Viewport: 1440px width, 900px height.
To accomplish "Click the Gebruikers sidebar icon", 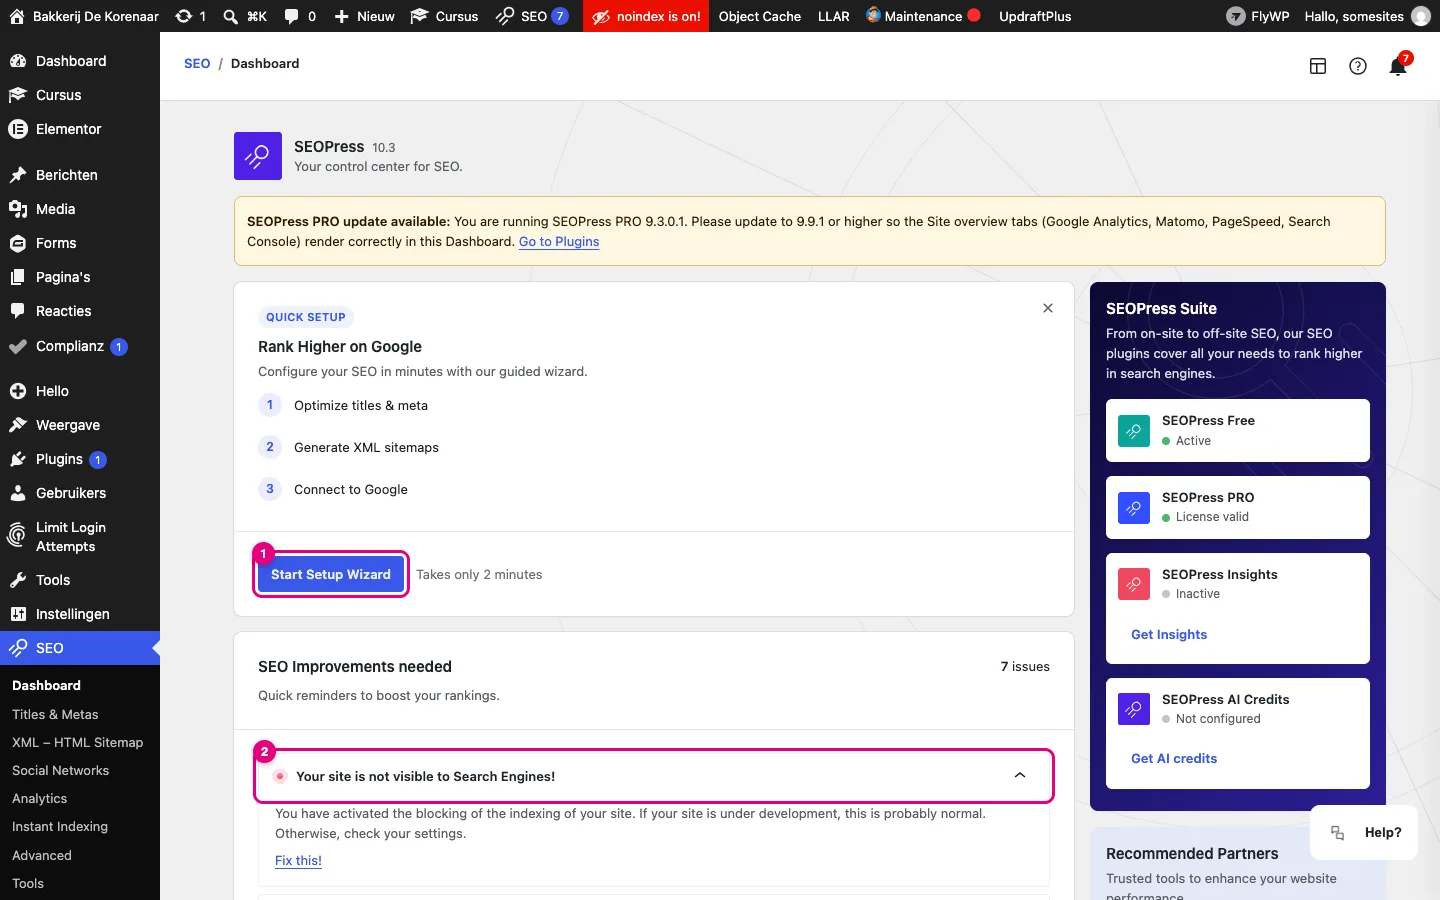I will click(17, 493).
